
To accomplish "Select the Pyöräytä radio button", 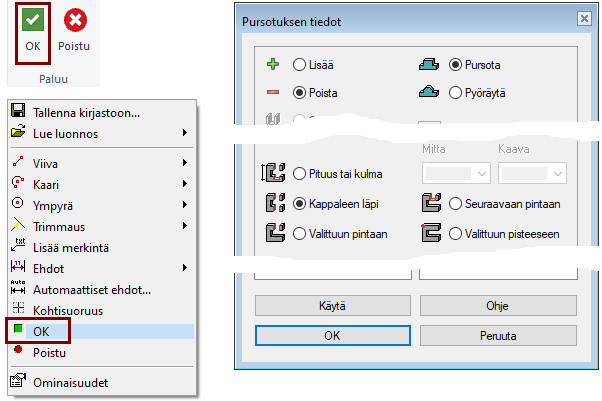I will coord(456,91).
